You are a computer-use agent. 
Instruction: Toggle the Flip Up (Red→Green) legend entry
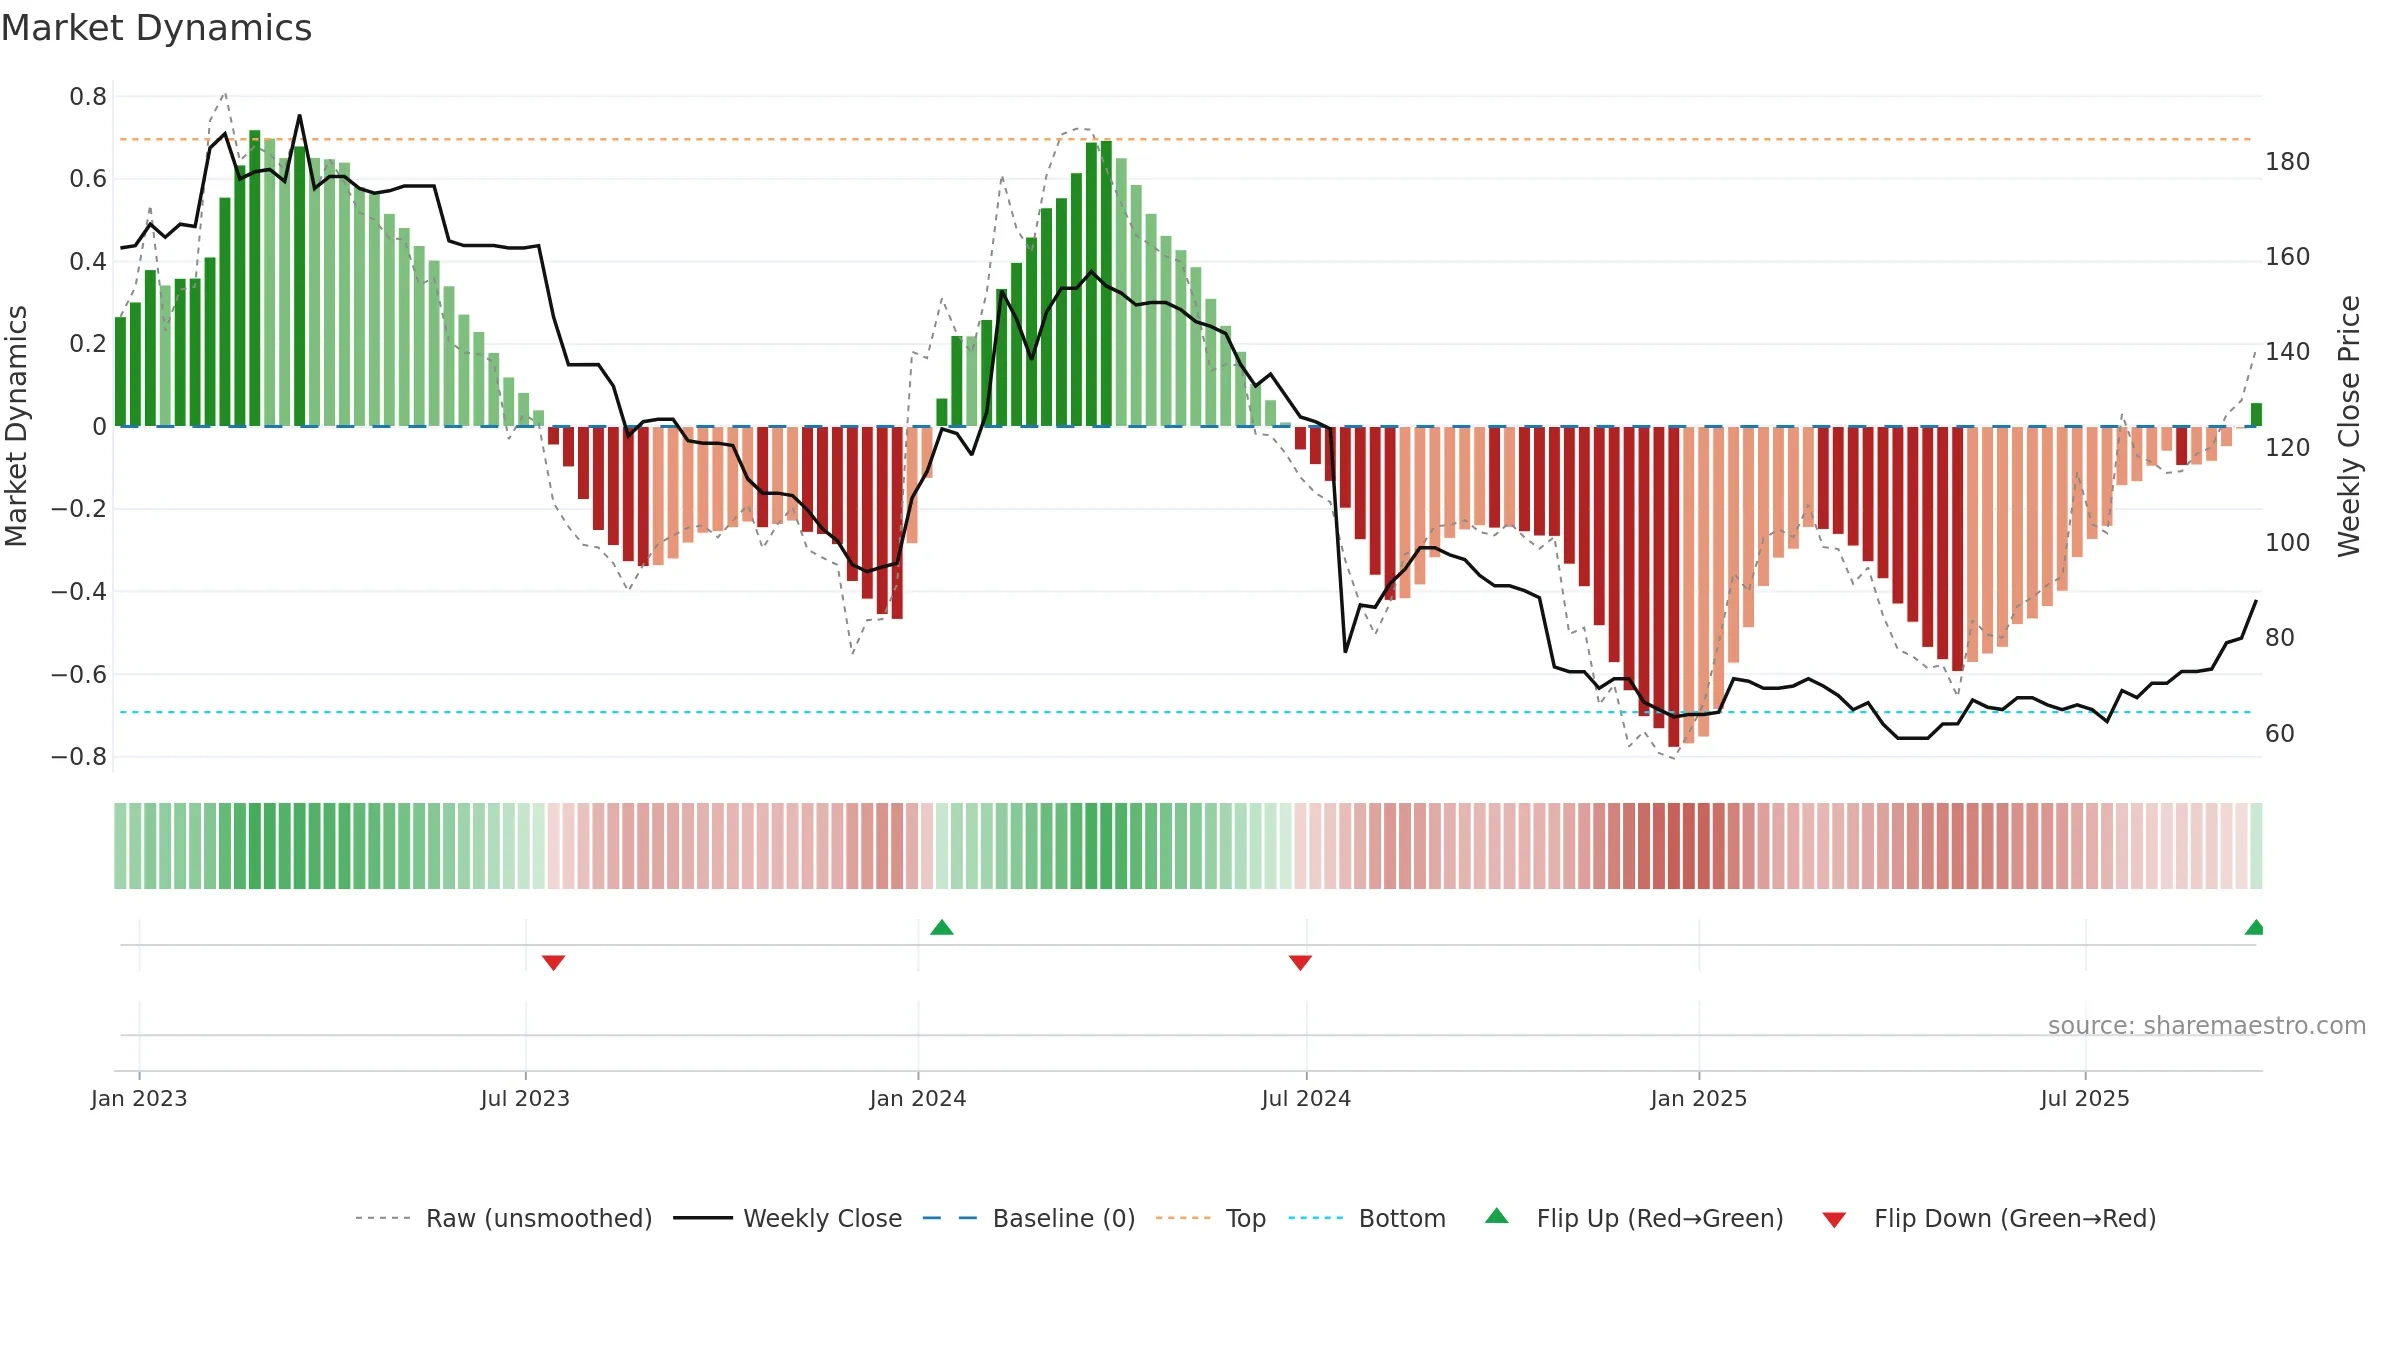click(1634, 1218)
